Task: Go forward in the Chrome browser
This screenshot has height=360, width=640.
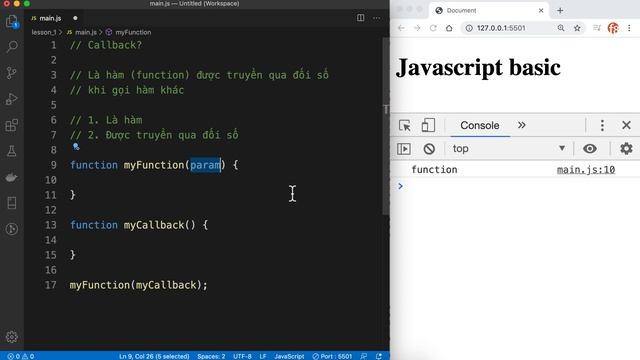Action: pyautogui.click(x=417, y=28)
